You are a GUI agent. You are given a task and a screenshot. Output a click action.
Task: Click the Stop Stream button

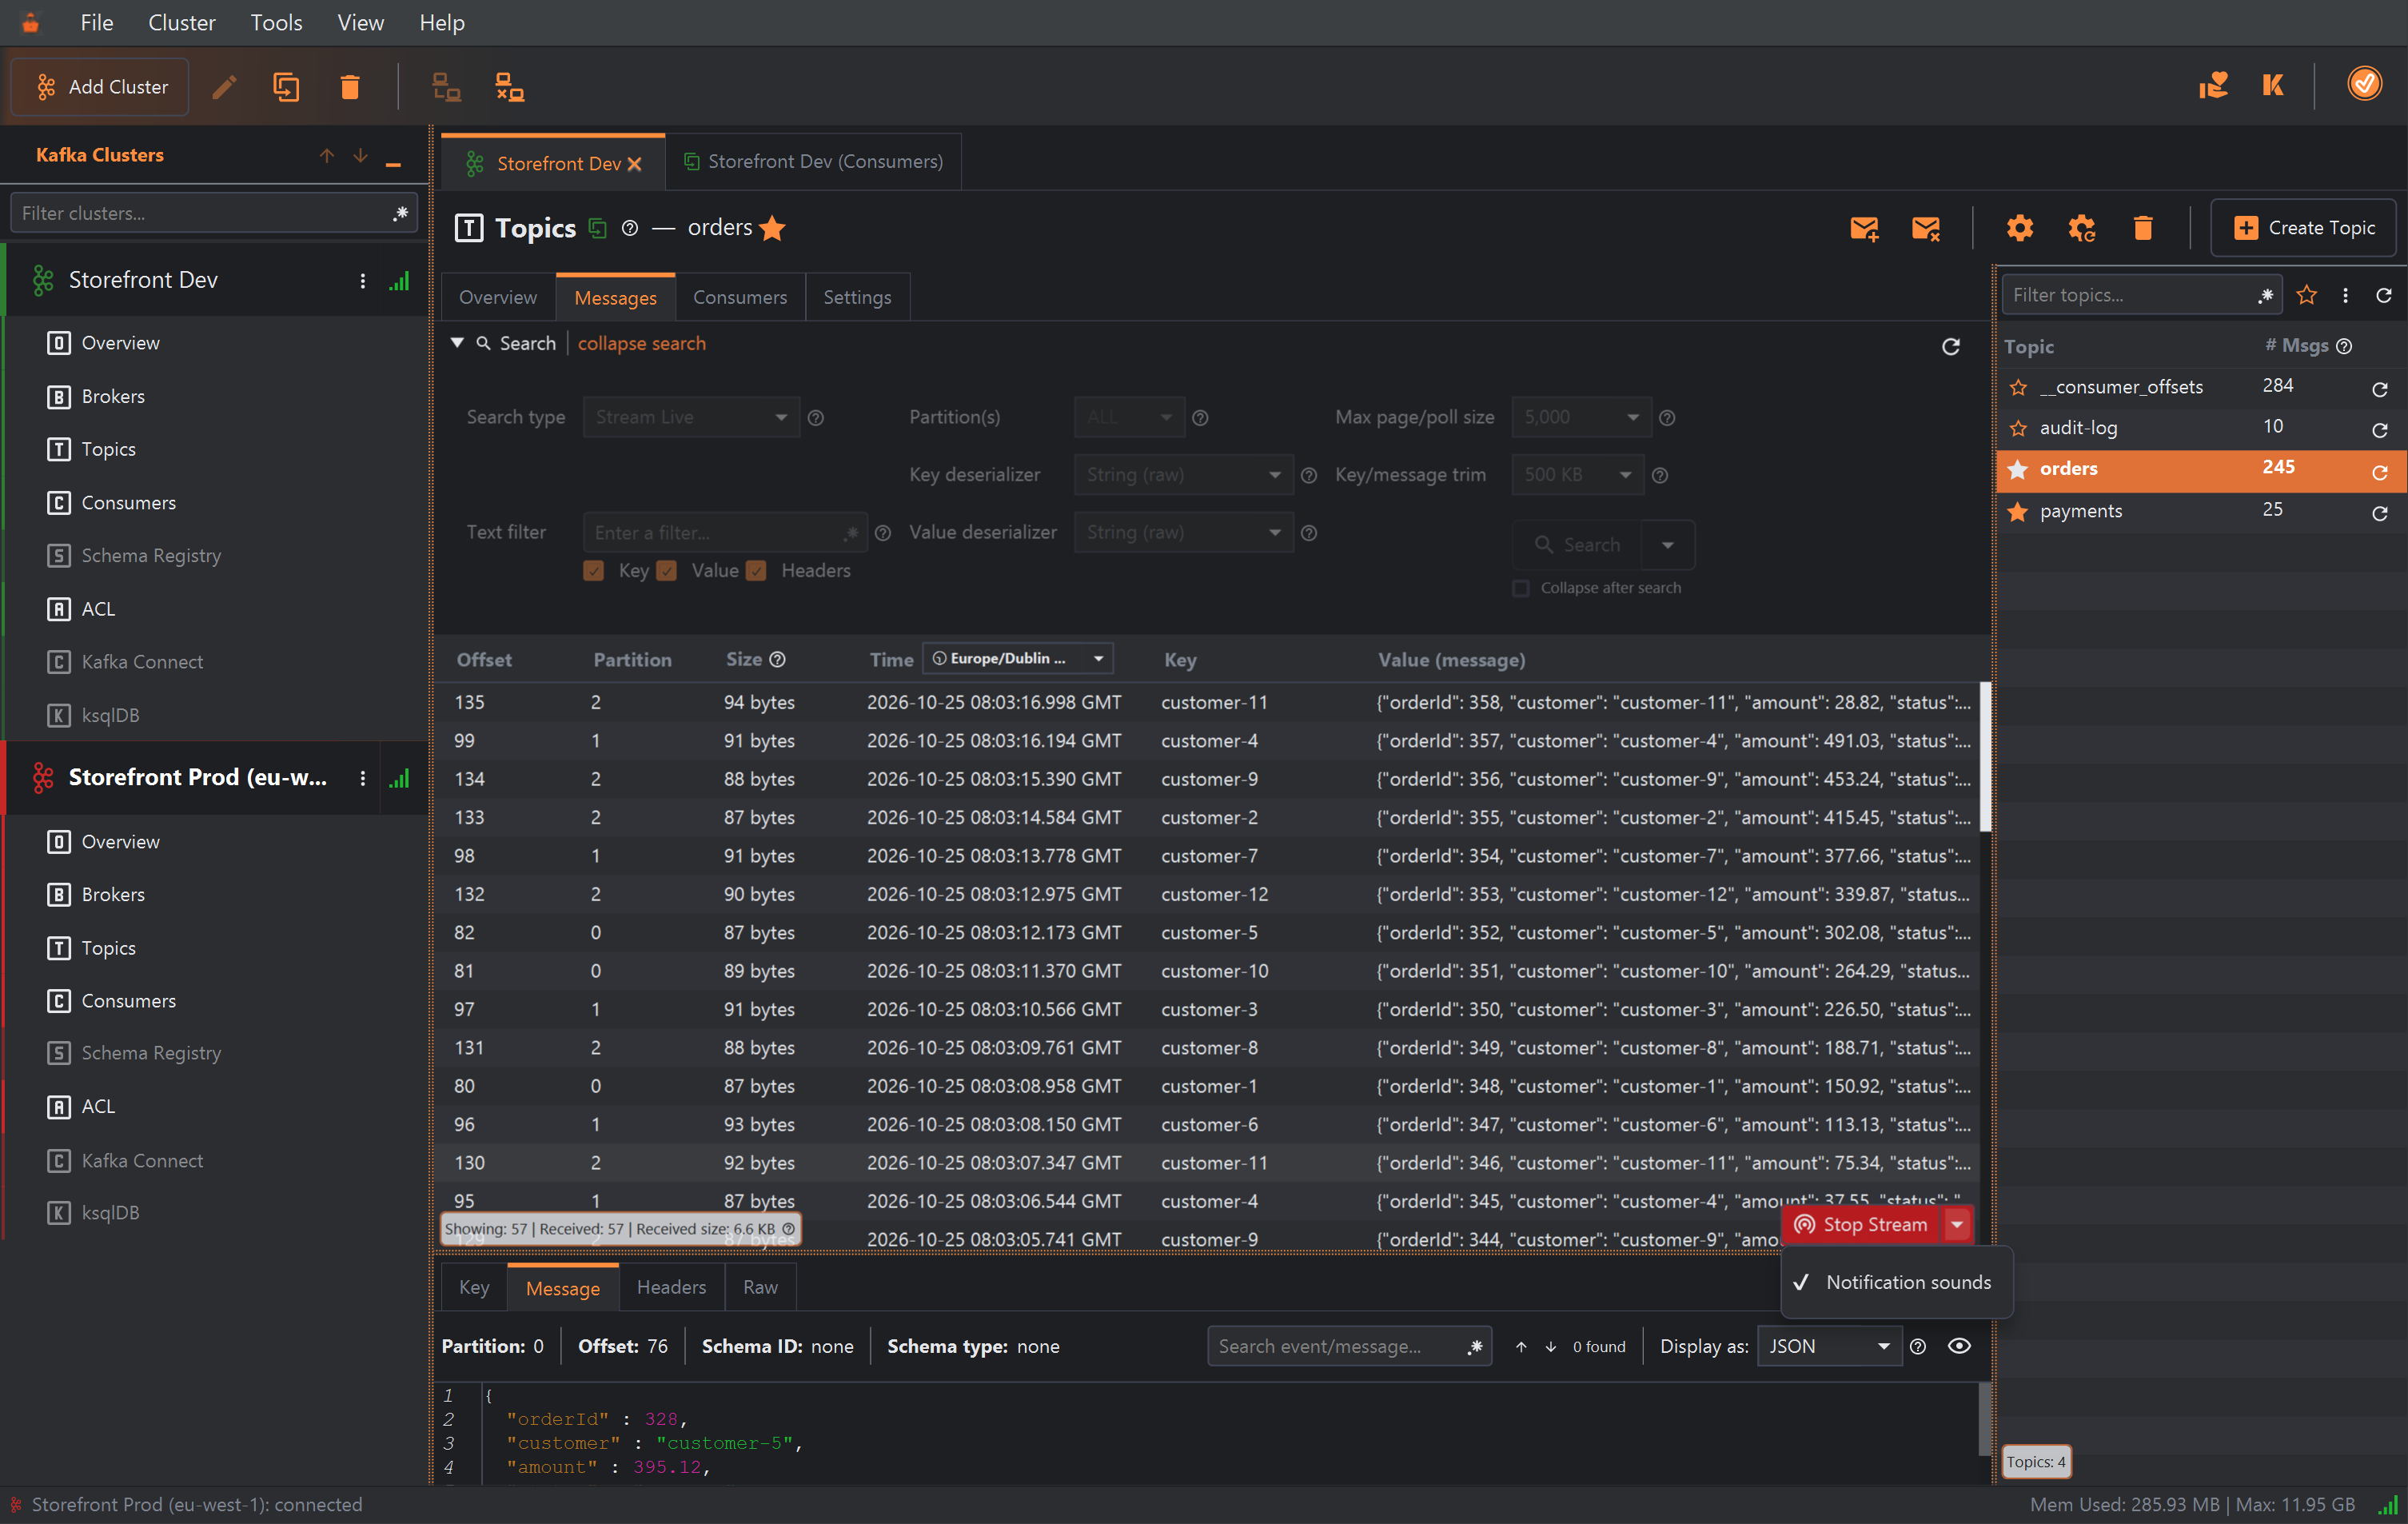pos(1862,1224)
